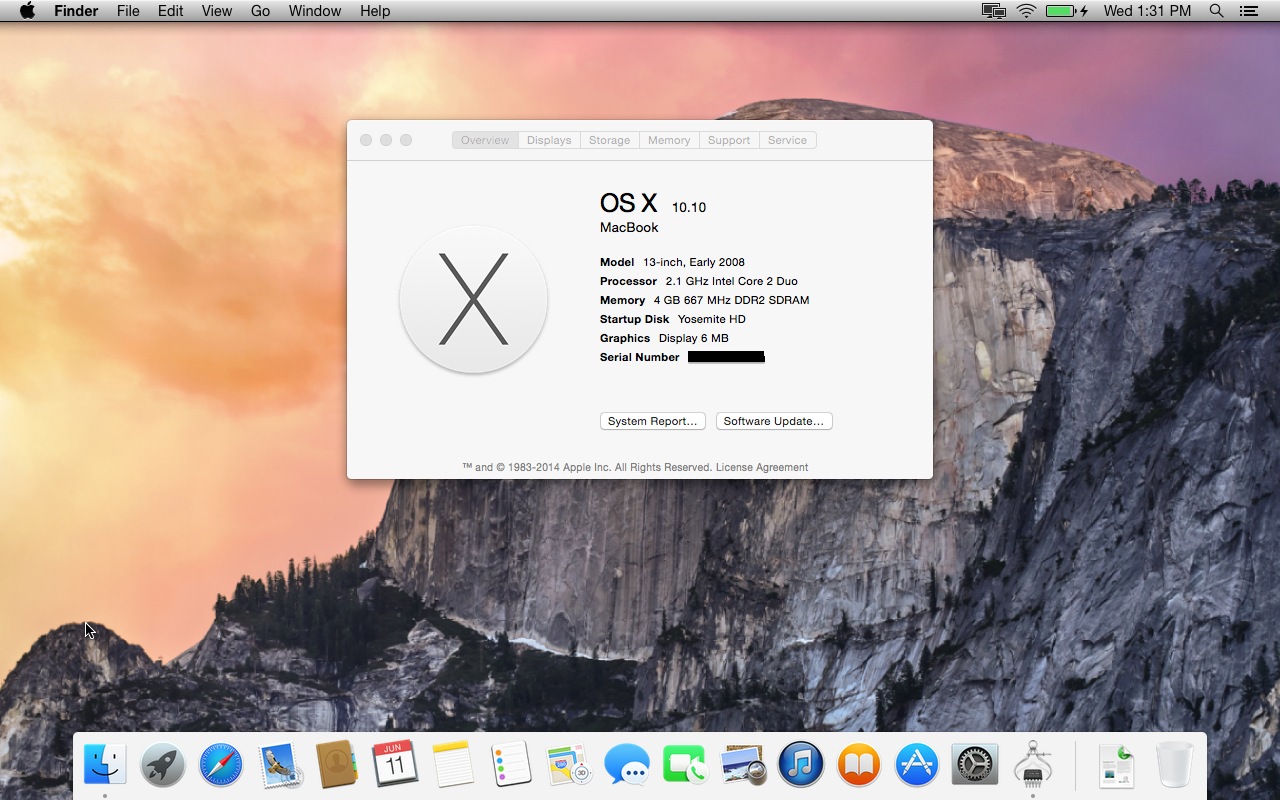The image size is (1280, 800).
Task: Open File menu
Action: pyautogui.click(x=128, y=11)
